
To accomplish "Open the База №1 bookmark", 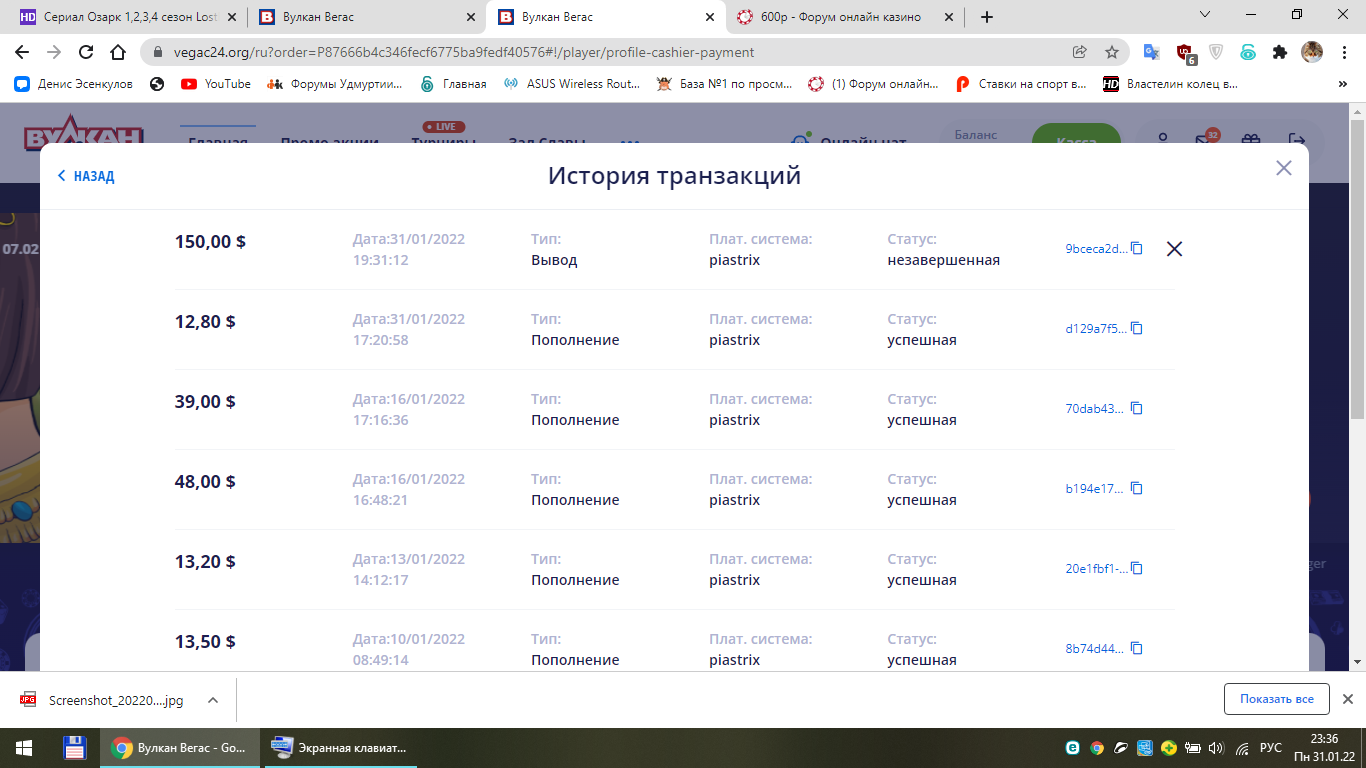I will click(724, 84).
